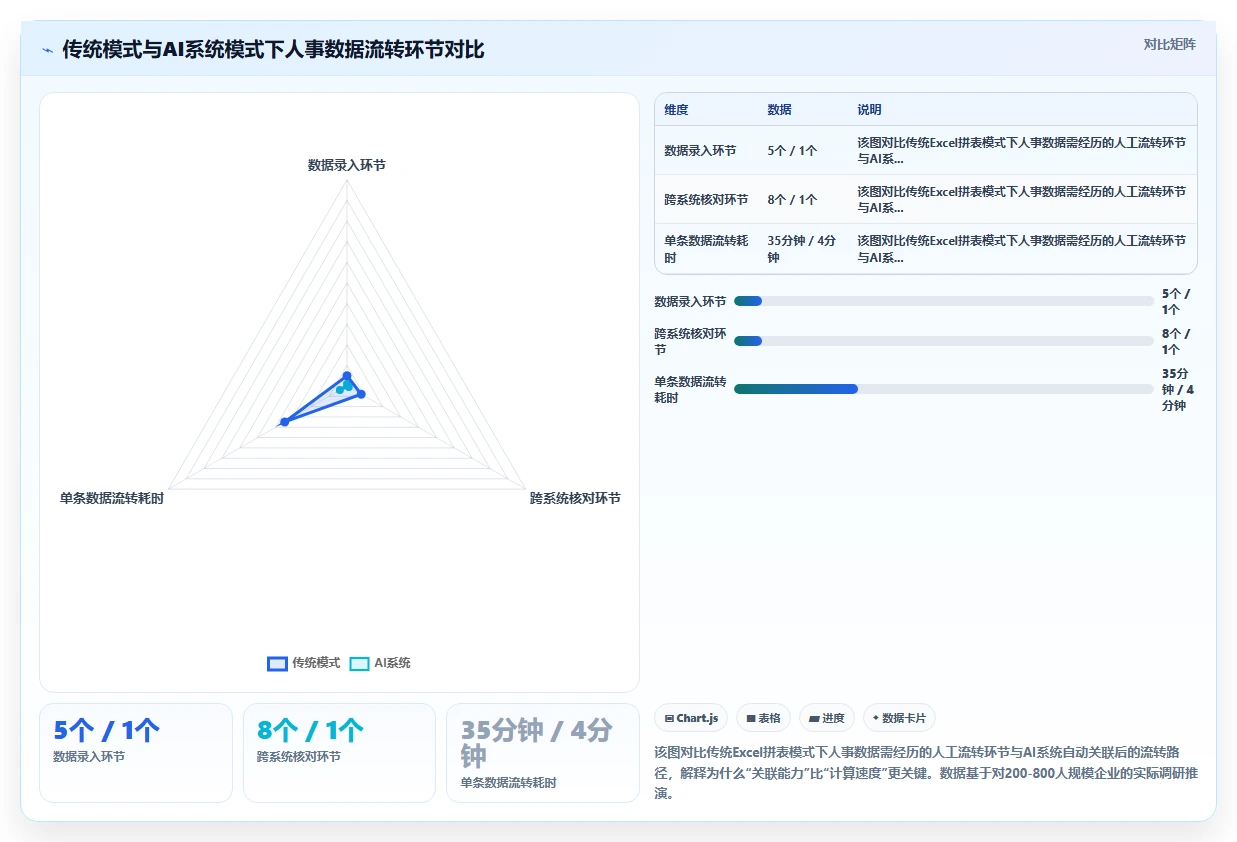
Task: Toggle AI系统 legend in the radar chart
Action: coord(380,663)
